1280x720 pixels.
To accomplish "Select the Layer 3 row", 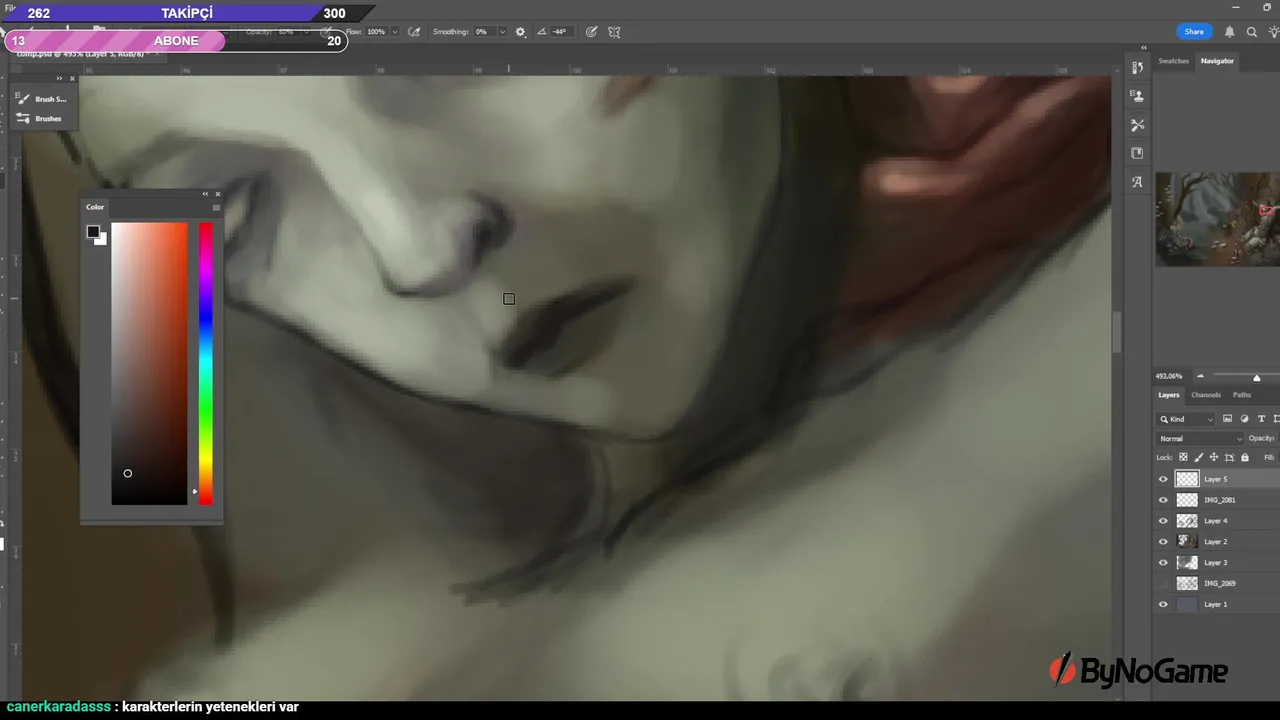I will pyautogui.click(x=1216, y=563).
